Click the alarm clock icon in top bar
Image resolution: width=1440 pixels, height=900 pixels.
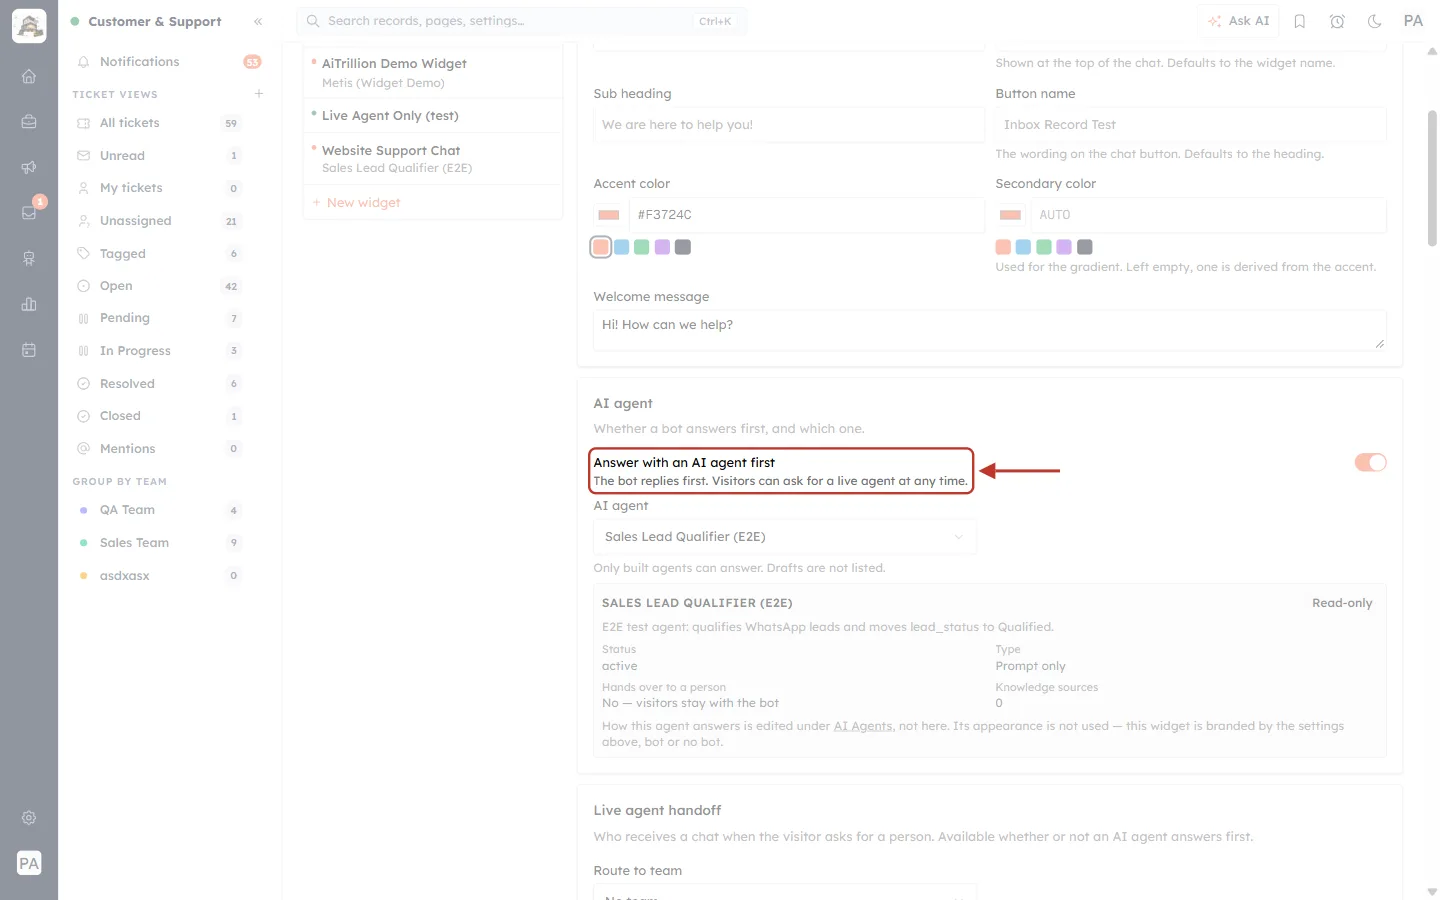coord(1337,21)
